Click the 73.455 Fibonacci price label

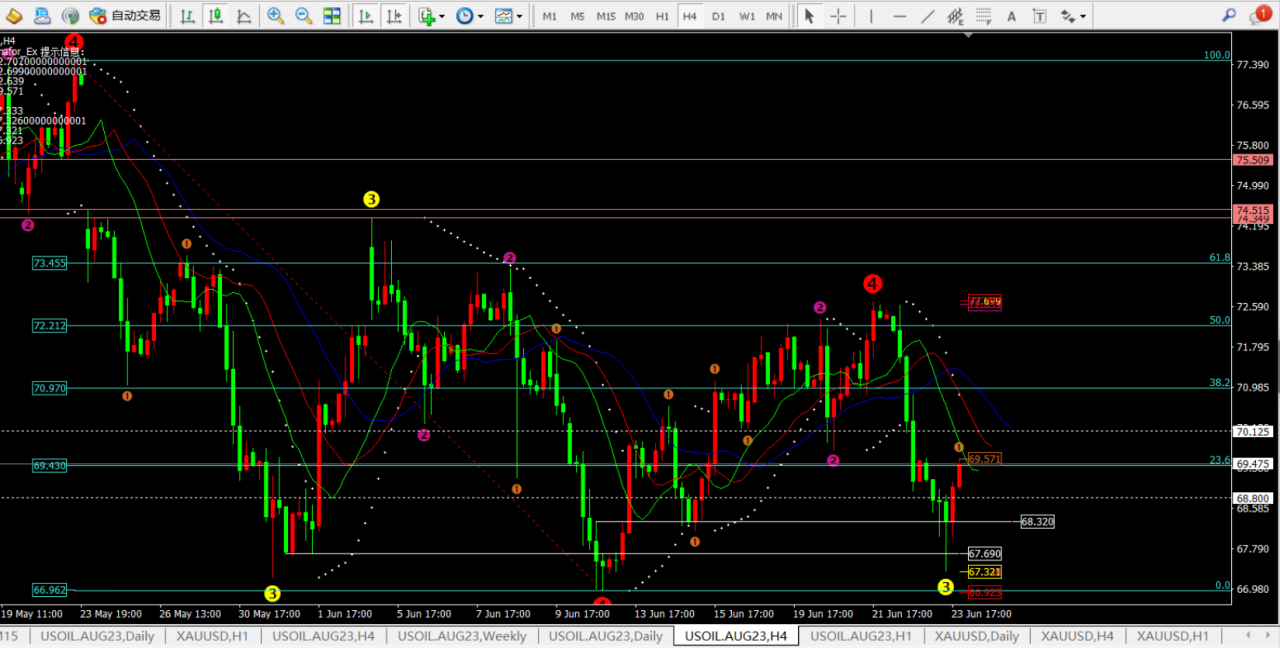tap(49, 263)
